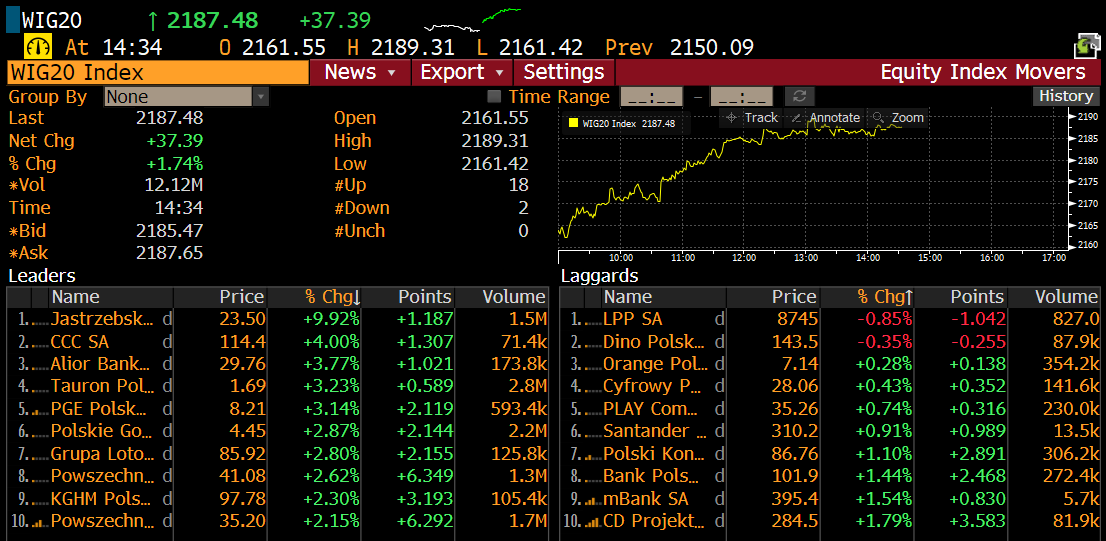Click the Time Range start time field
The image size is (1106, 541).
coord(652,97)
